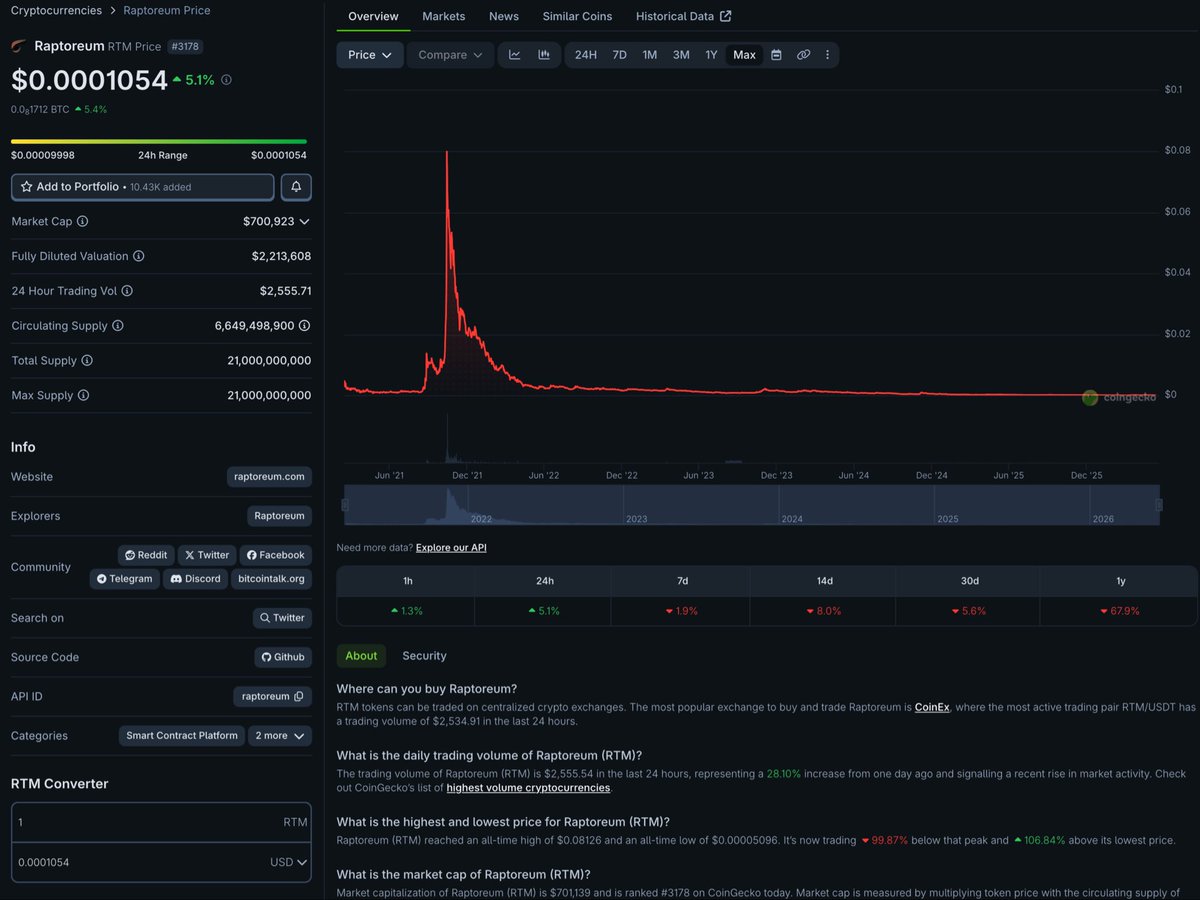Click the price peak on the chart

[x=446, y=152]
